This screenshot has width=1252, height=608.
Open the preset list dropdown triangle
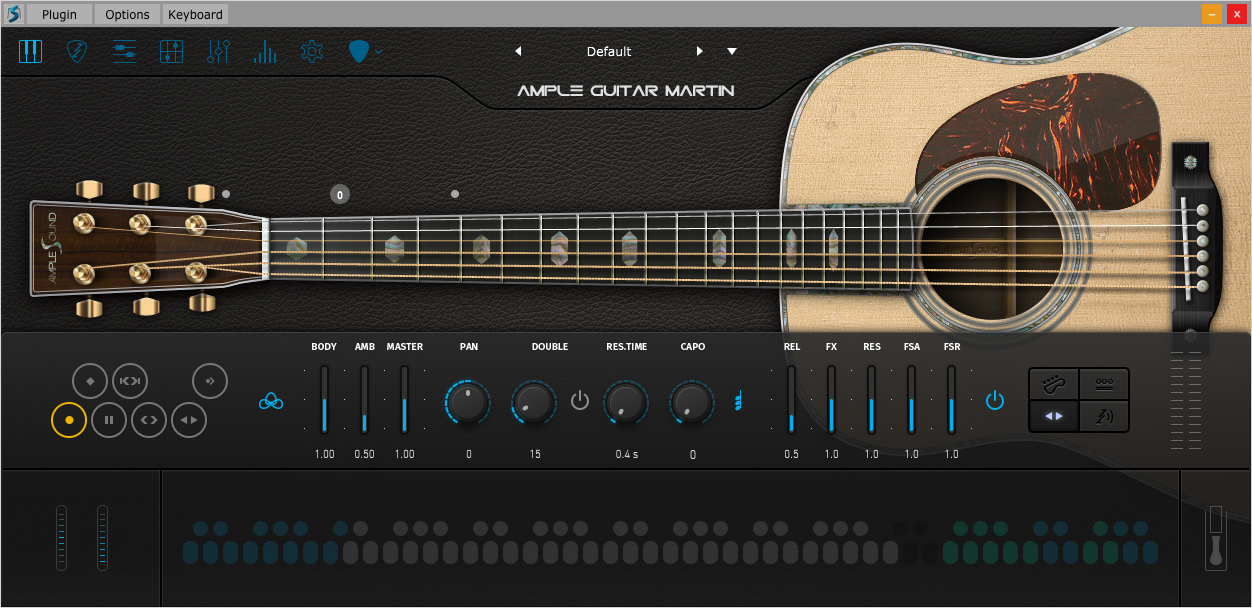(x=732, y=51)
